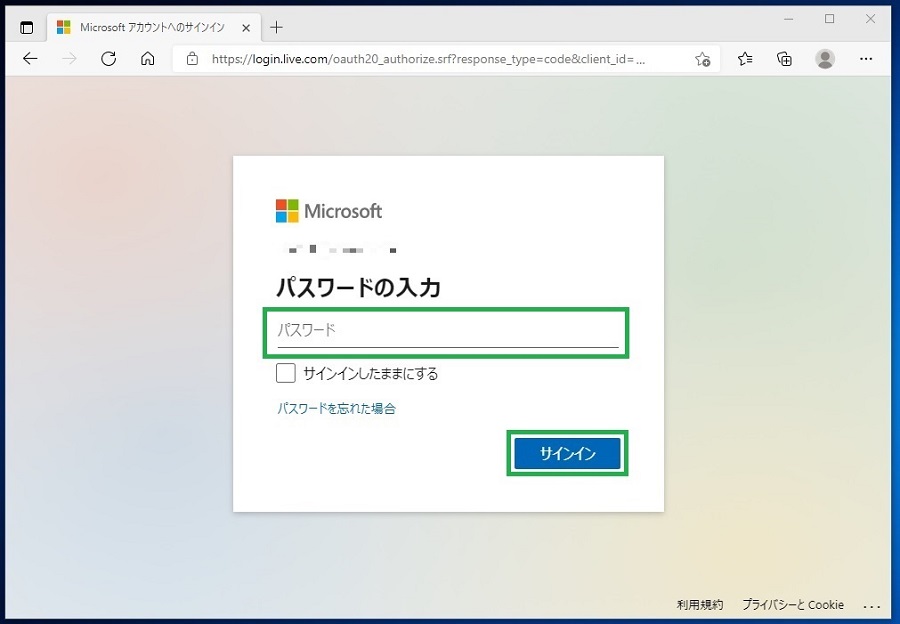Reload the page with Refresh icon
The image size is (900, 624).
(108, 59)
